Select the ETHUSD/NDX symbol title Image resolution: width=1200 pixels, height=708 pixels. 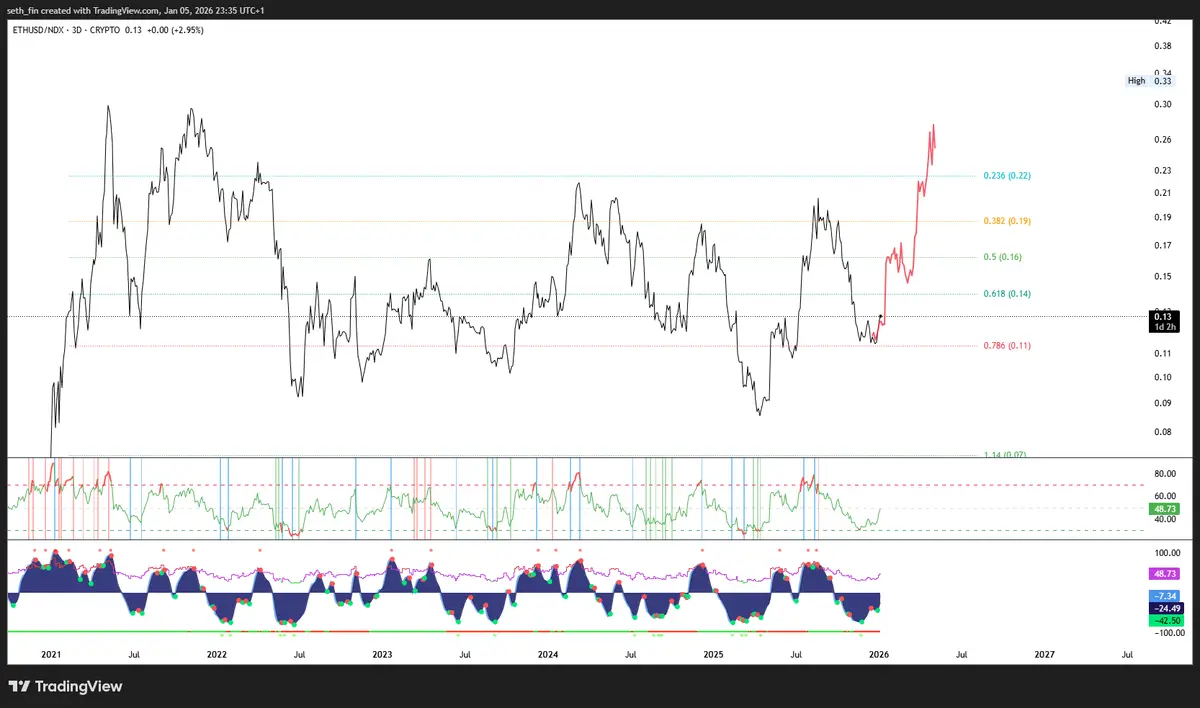point(40,30)
